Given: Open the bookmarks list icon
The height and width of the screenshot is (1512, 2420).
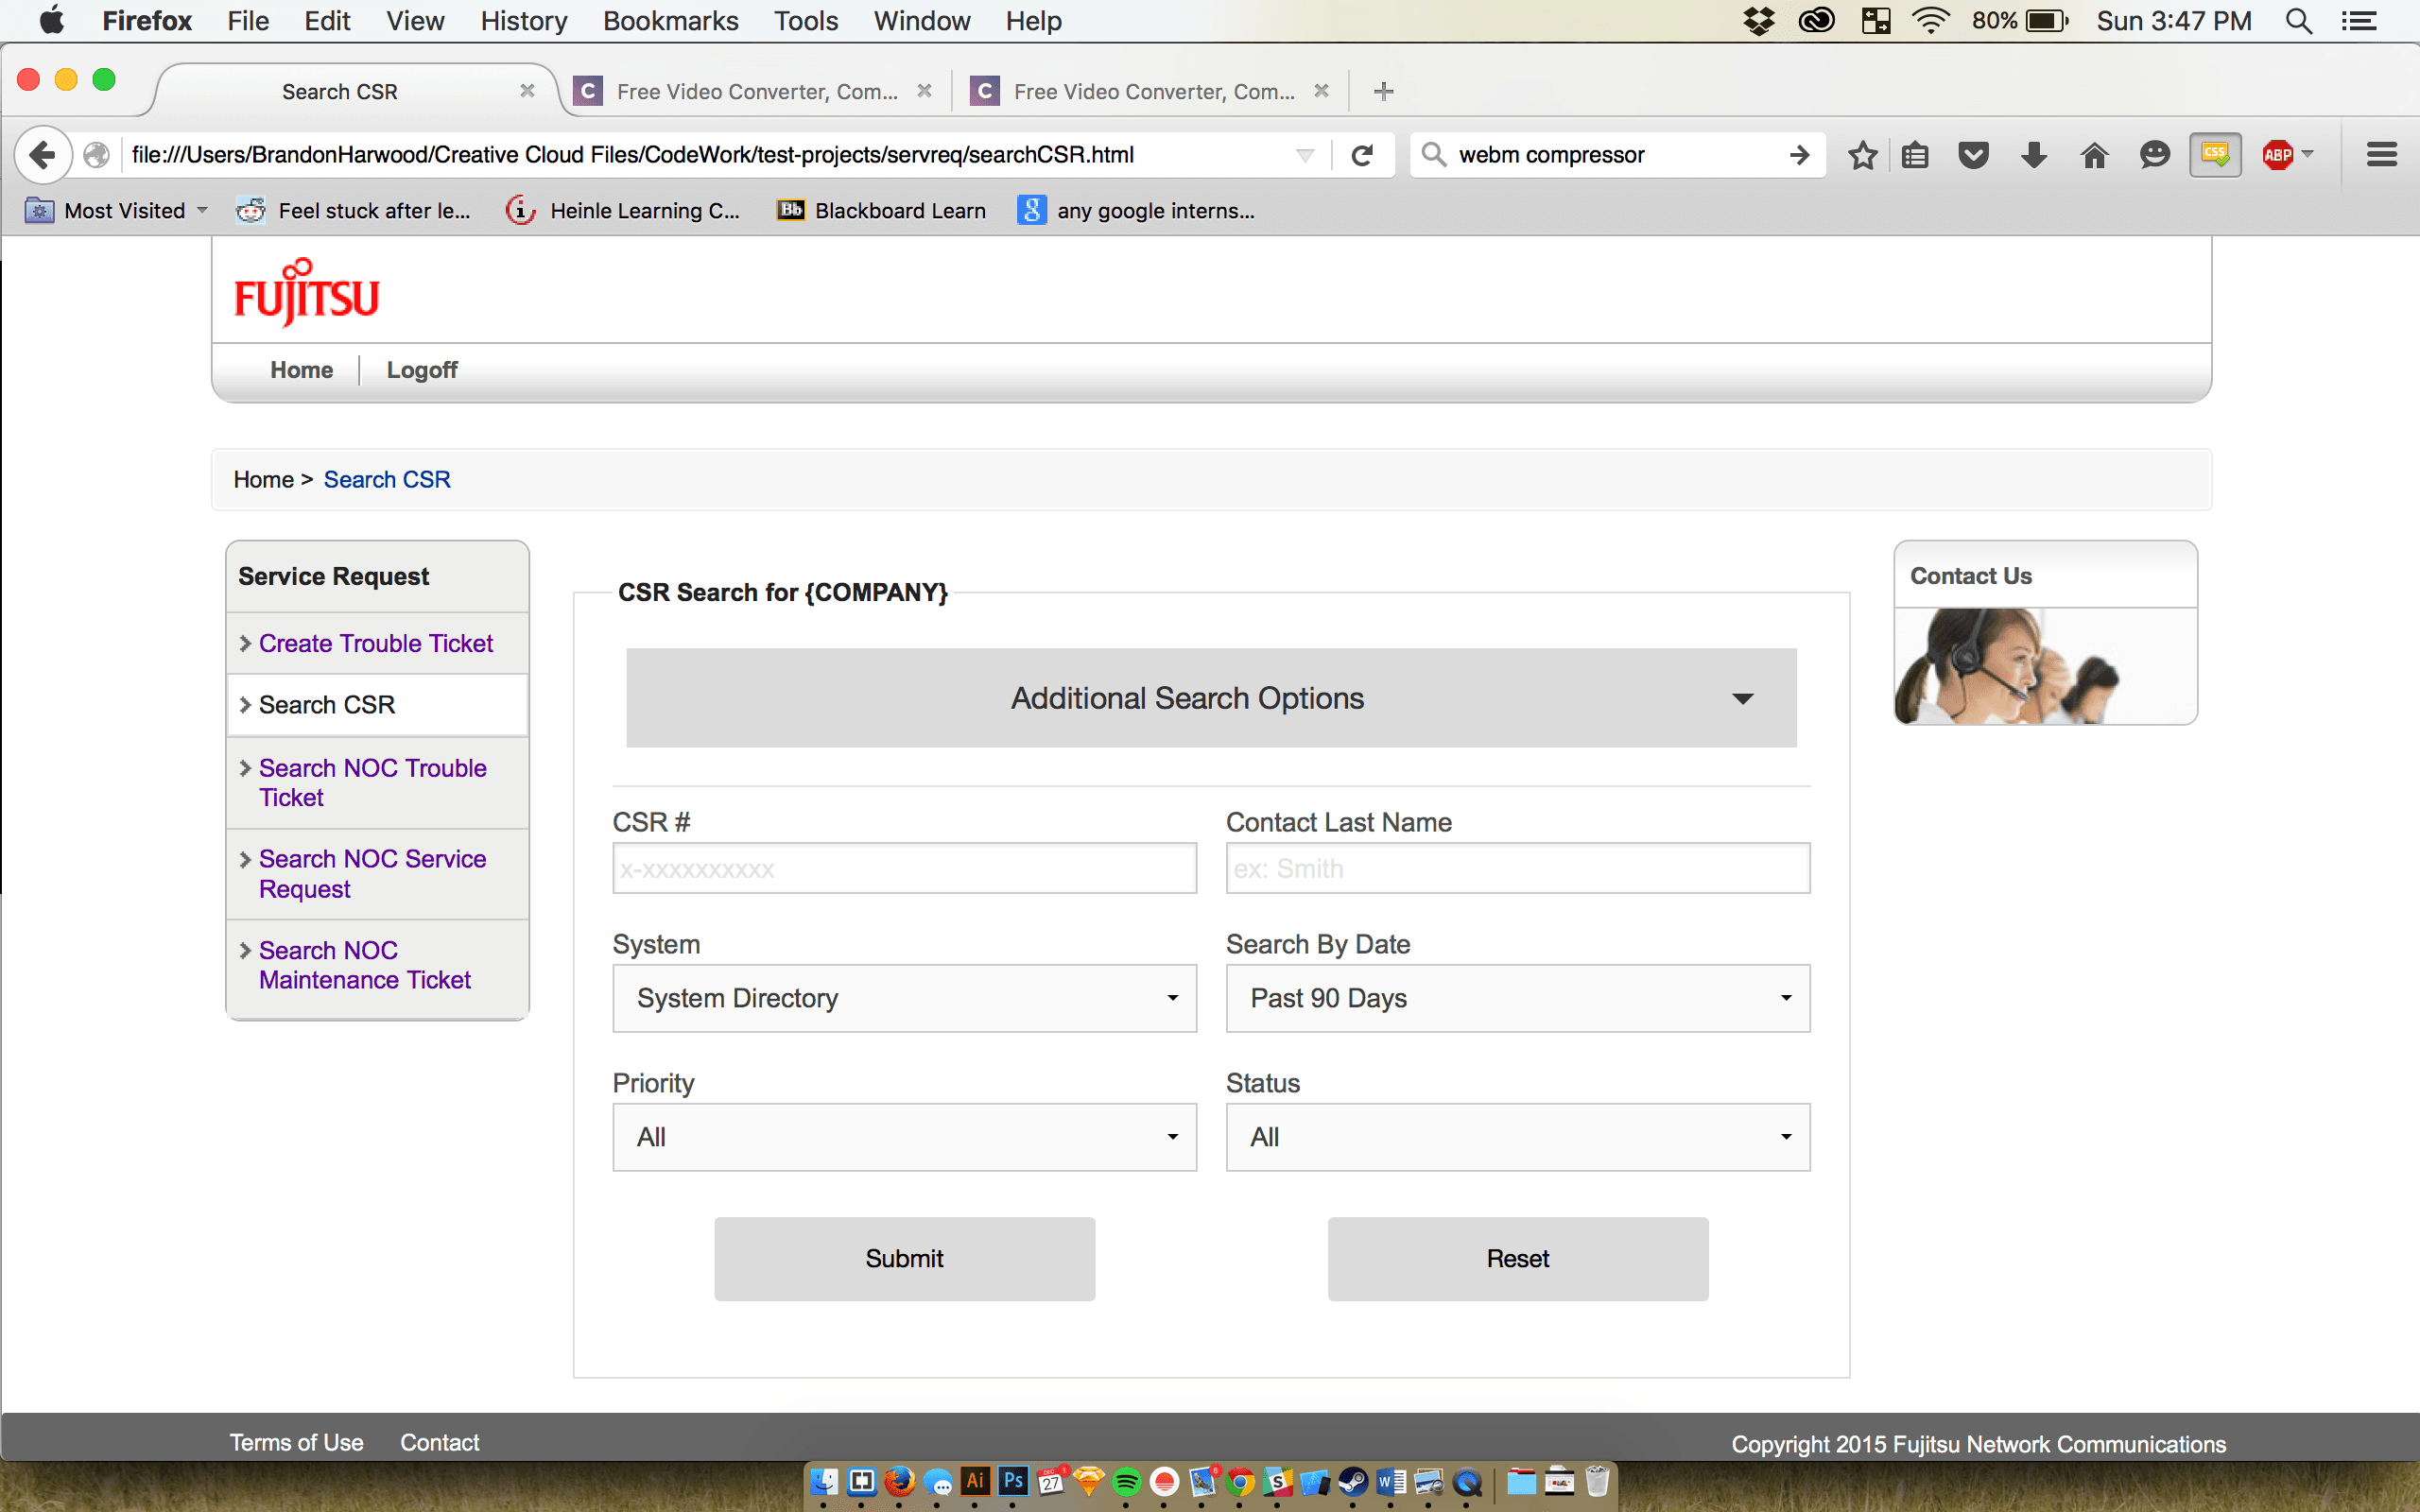Looking at the screenshot, I should [x=1915, y=155].
